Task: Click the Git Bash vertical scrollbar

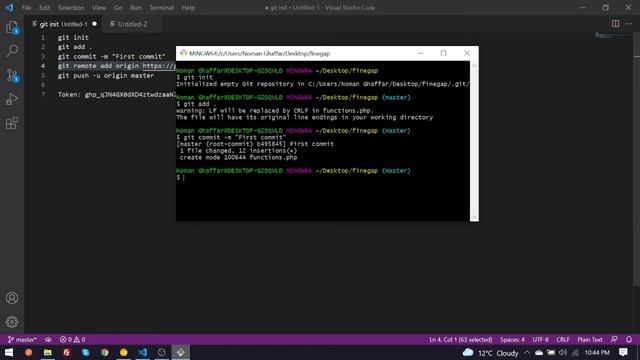Action: coord(474,141)
